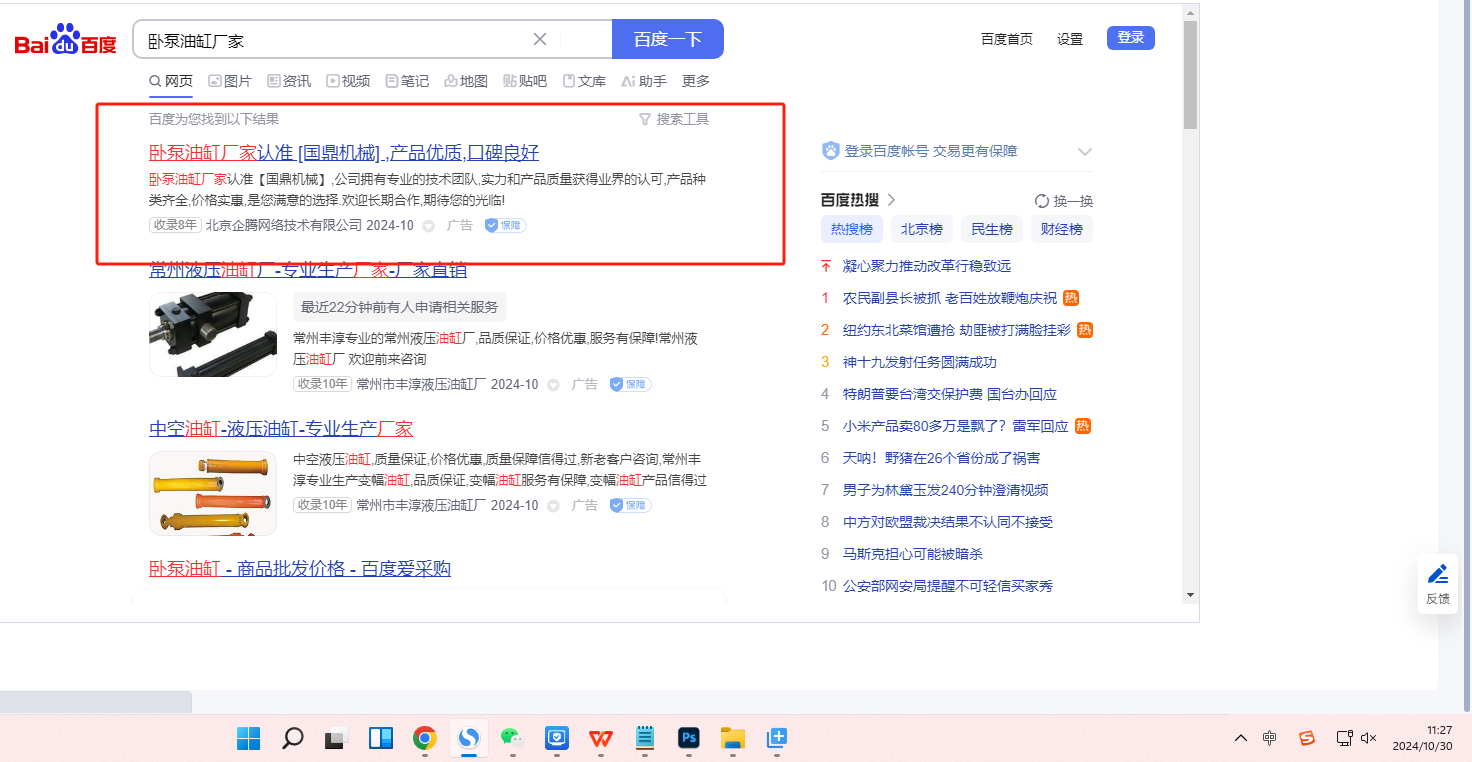The width and height of the screenshot is (1472, 762).
Task: Click the hydraulic cylinder product thumbnail
Action: point(213,334)
